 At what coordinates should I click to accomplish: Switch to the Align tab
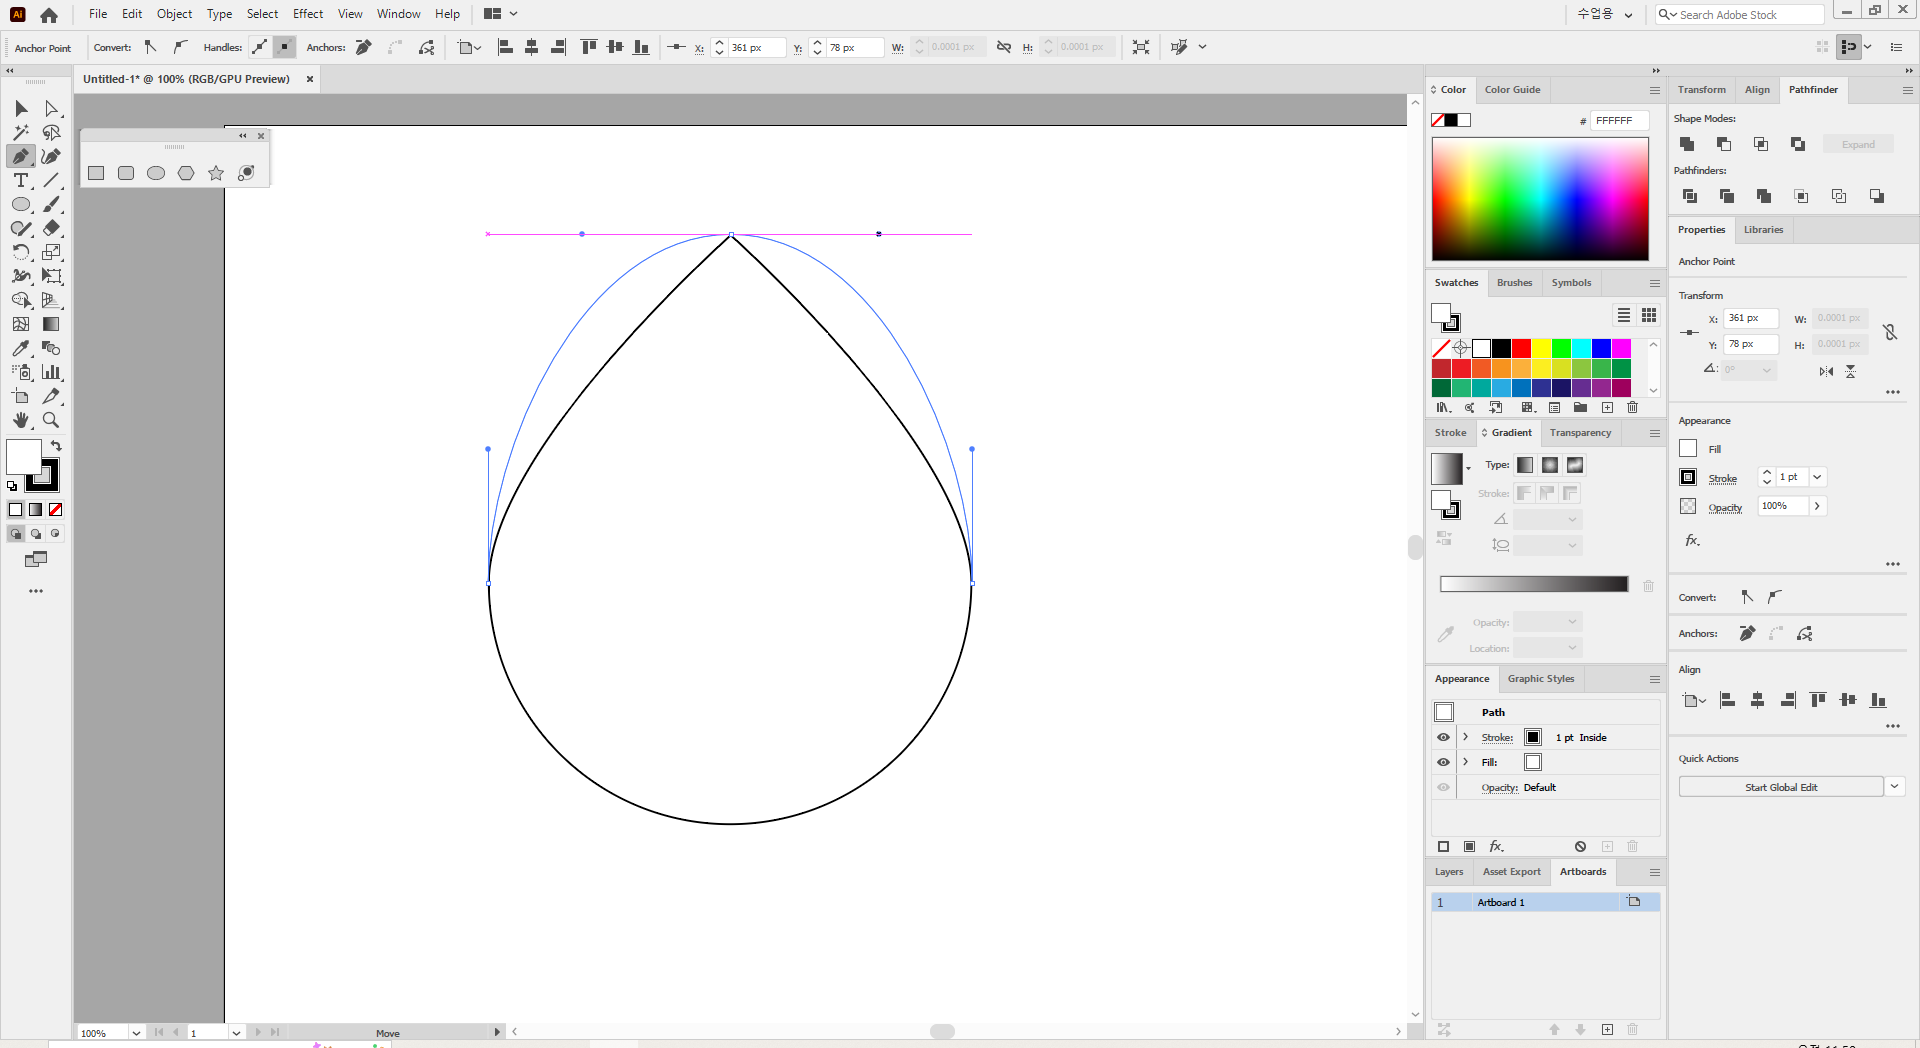click(1757, 90)
